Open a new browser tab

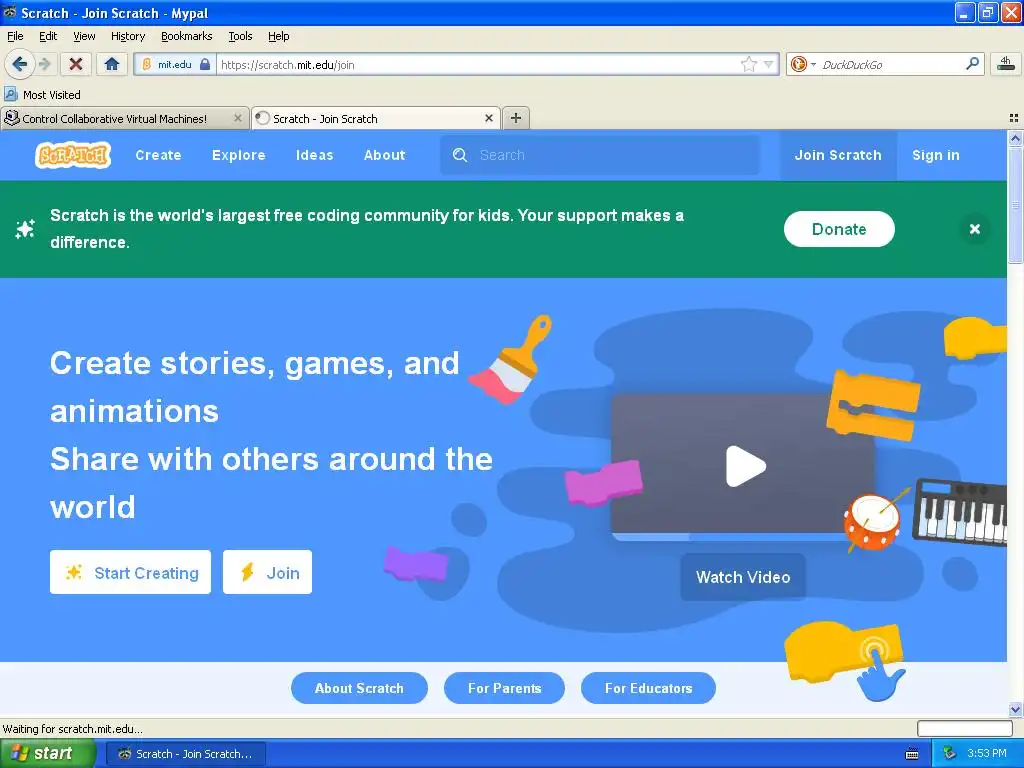(x=516, y=118)
